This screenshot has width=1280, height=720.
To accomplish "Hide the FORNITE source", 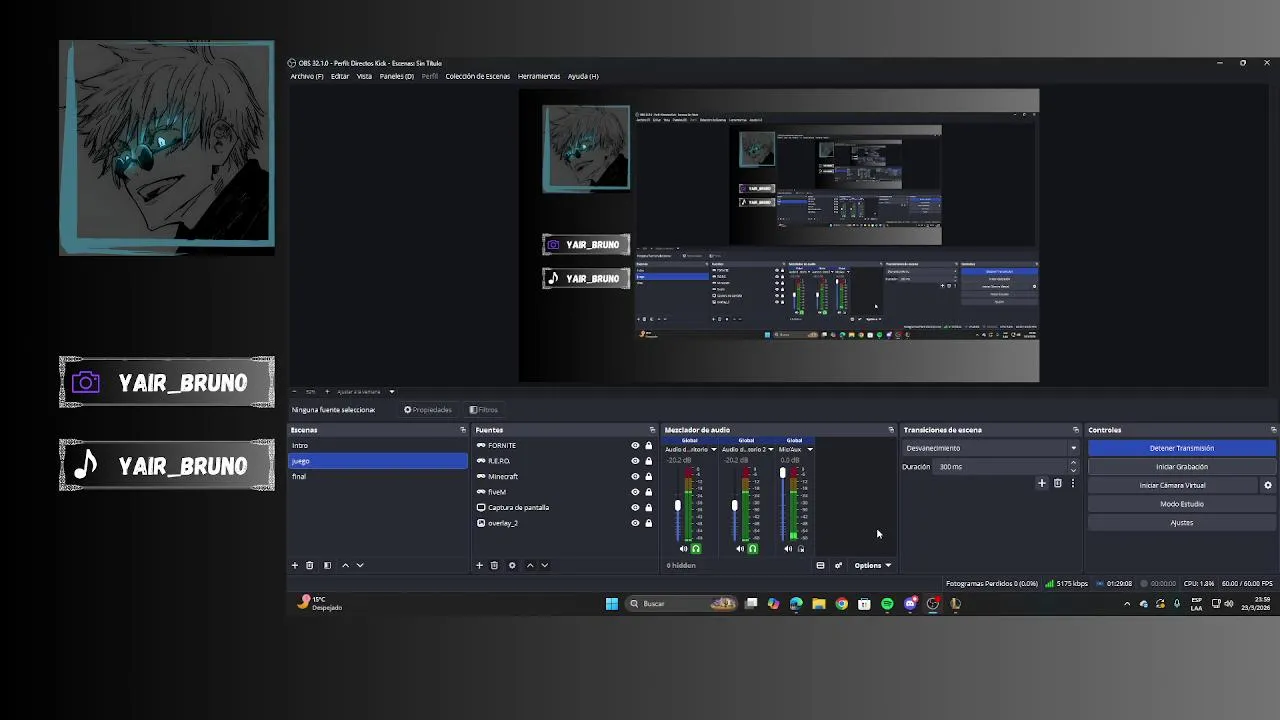I will pos(635,445).
